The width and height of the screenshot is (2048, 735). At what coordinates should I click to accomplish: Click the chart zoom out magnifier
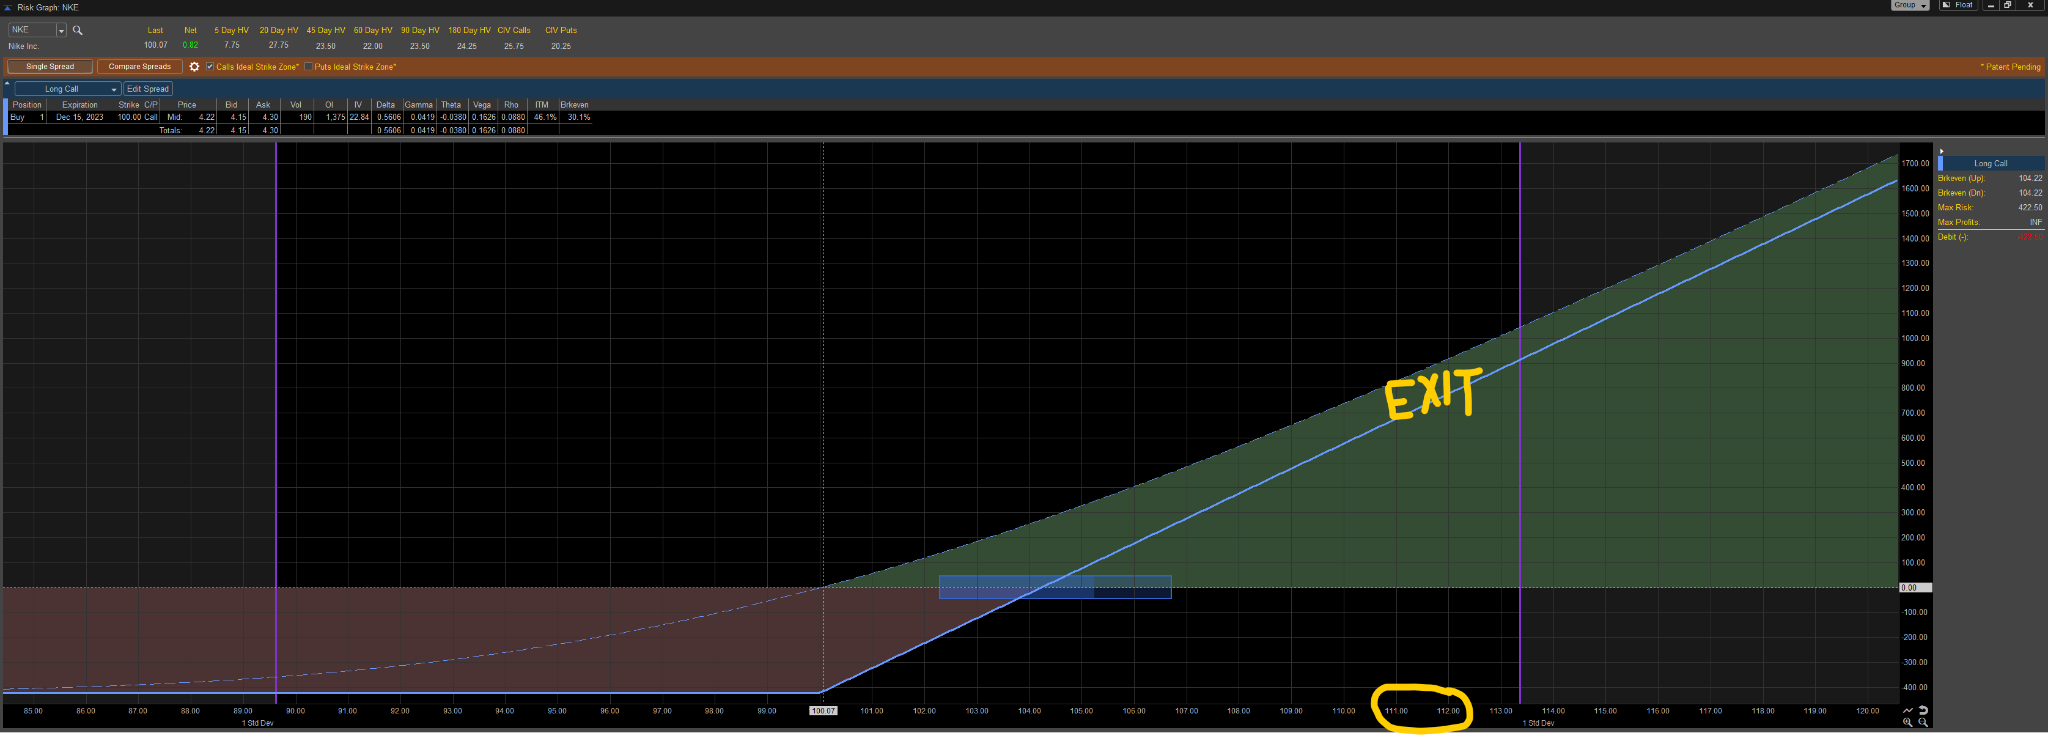(1923, 722)
